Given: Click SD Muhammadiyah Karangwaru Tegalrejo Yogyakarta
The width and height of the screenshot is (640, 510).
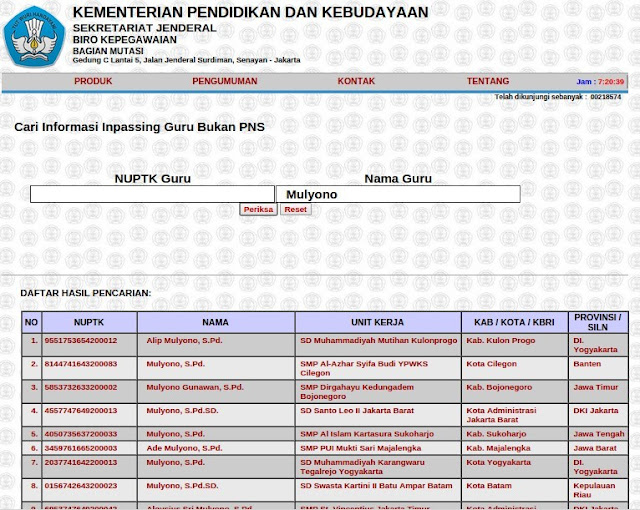Looking at the screenshot, I should pyautogui.click(x=362, y=467).
